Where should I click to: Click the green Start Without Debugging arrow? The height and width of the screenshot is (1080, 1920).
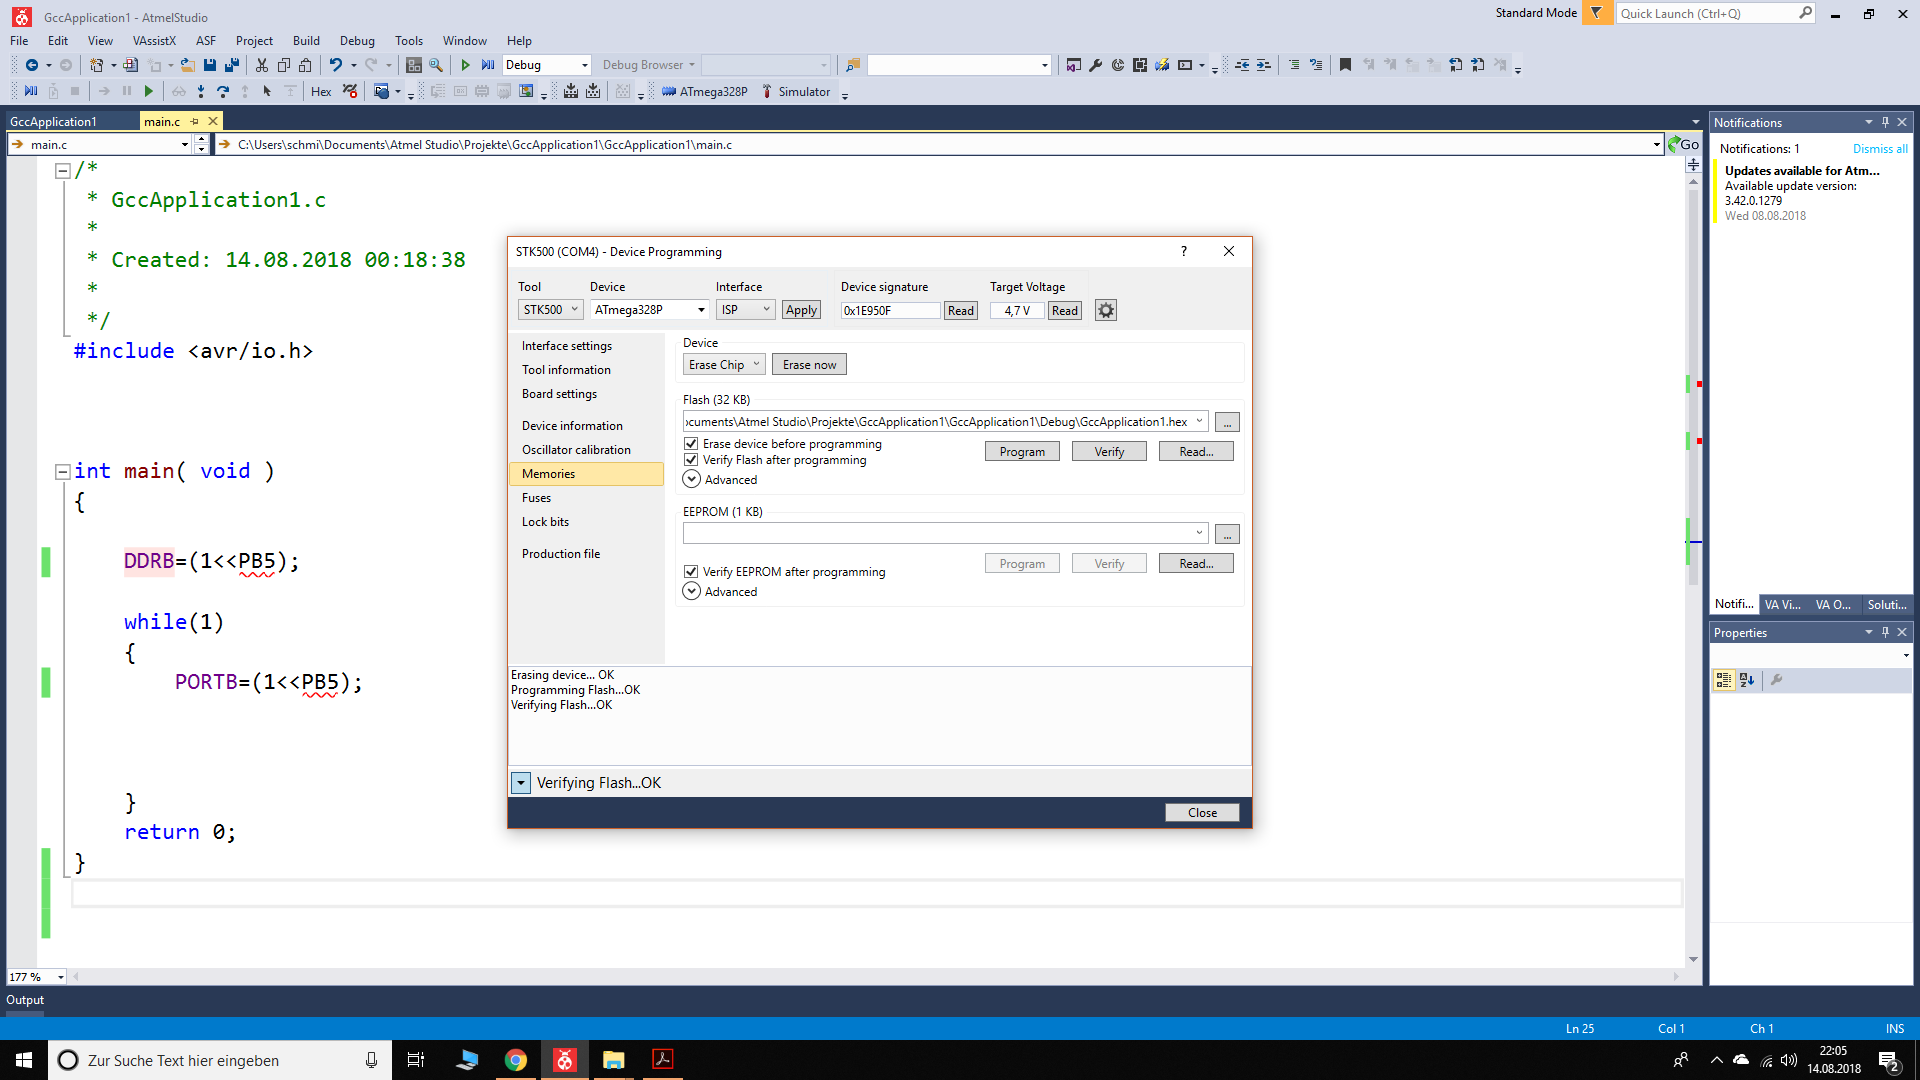[x=465, y=65]
